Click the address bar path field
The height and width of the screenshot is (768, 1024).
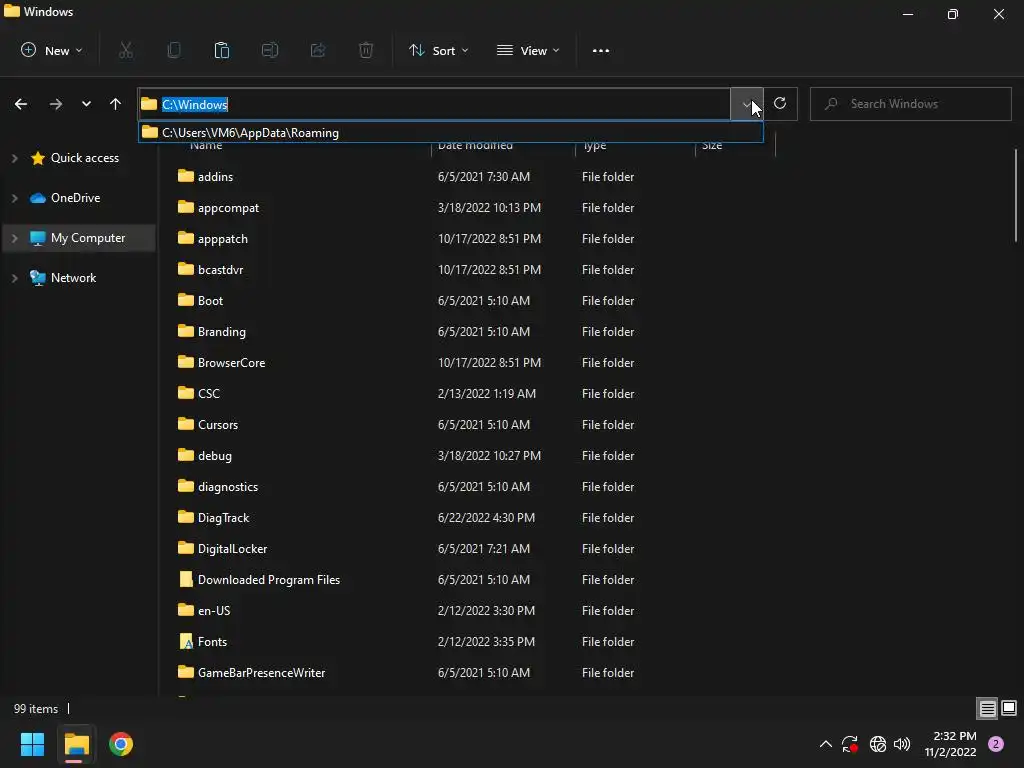[x=434, y=104]
